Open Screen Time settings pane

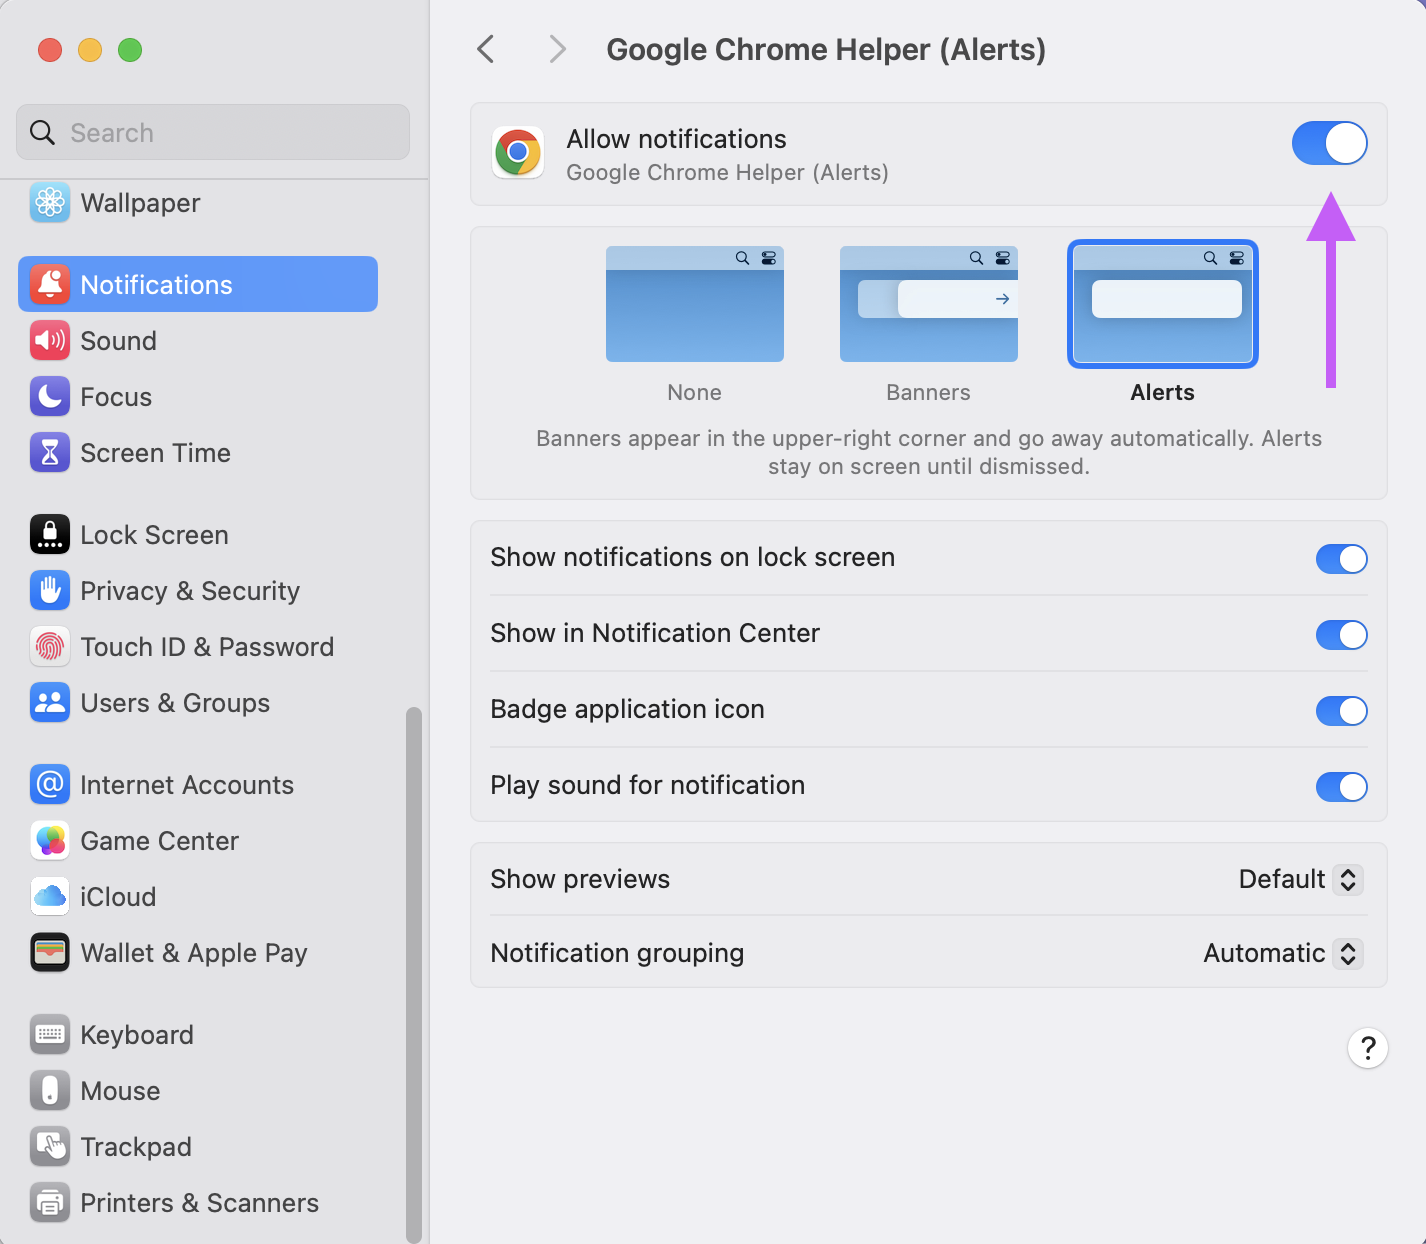click(198, 452)
